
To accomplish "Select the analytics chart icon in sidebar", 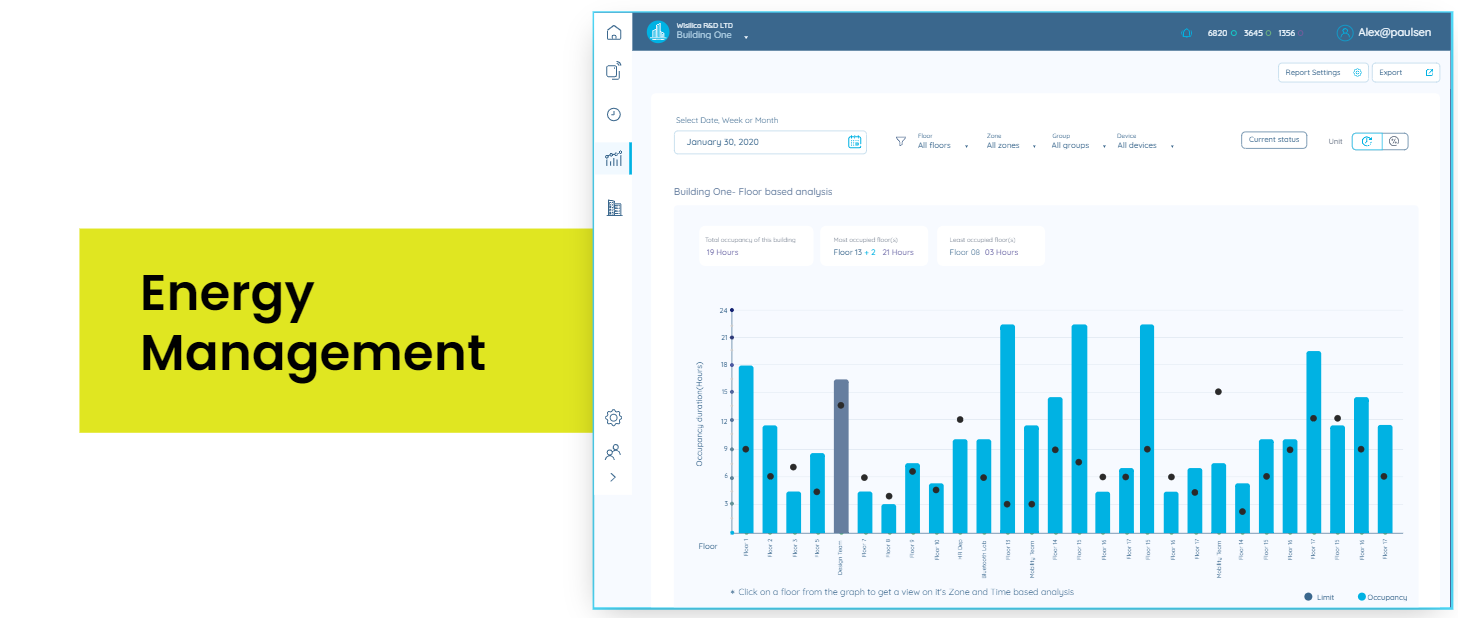I will click(x=614, y=158).
